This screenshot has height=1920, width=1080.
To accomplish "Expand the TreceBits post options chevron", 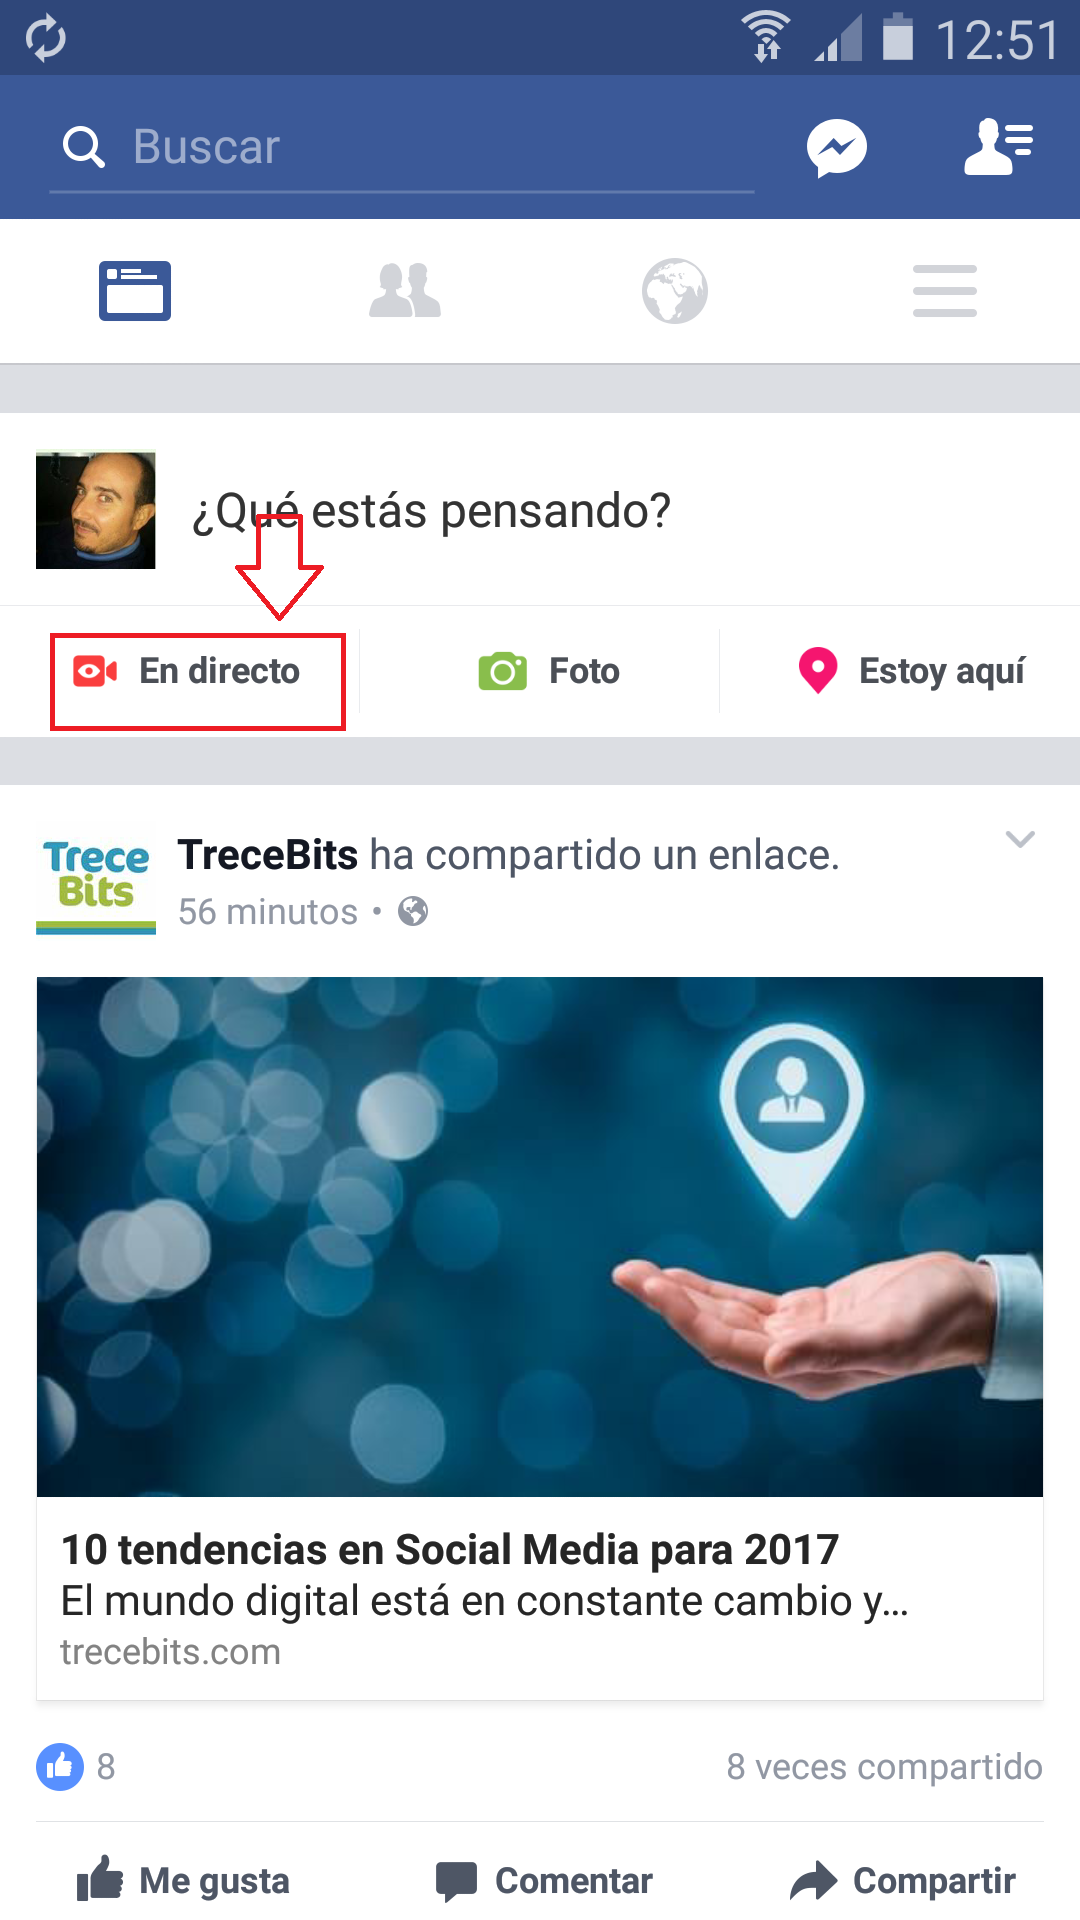I will click(1020, 839).
